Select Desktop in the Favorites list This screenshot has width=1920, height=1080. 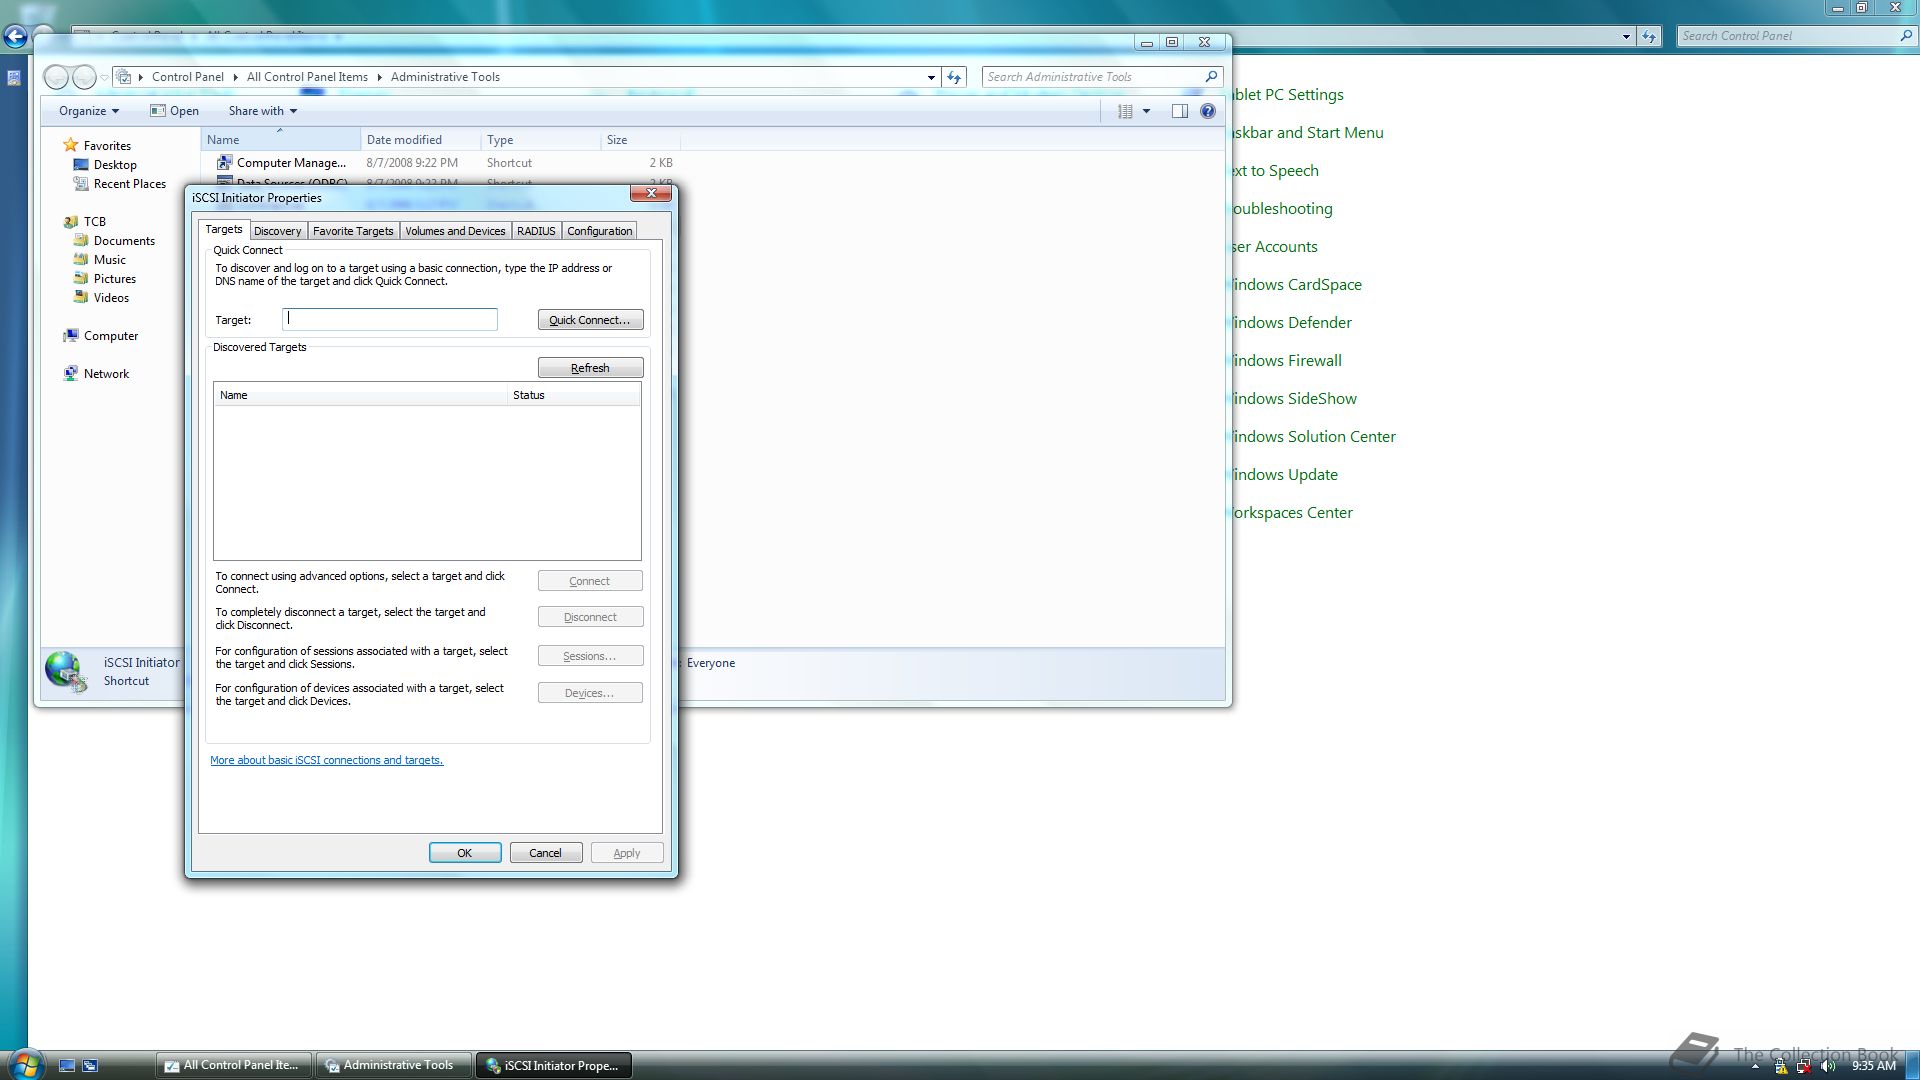click(105, 165)
